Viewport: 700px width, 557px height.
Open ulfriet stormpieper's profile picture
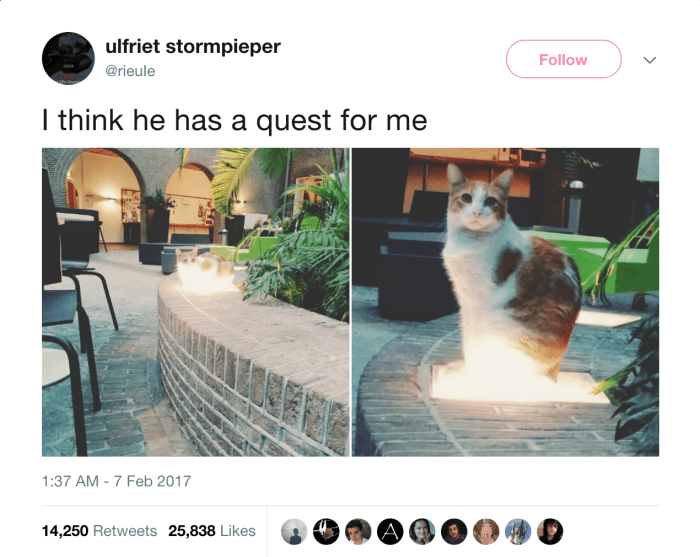(x=68, y=58)
